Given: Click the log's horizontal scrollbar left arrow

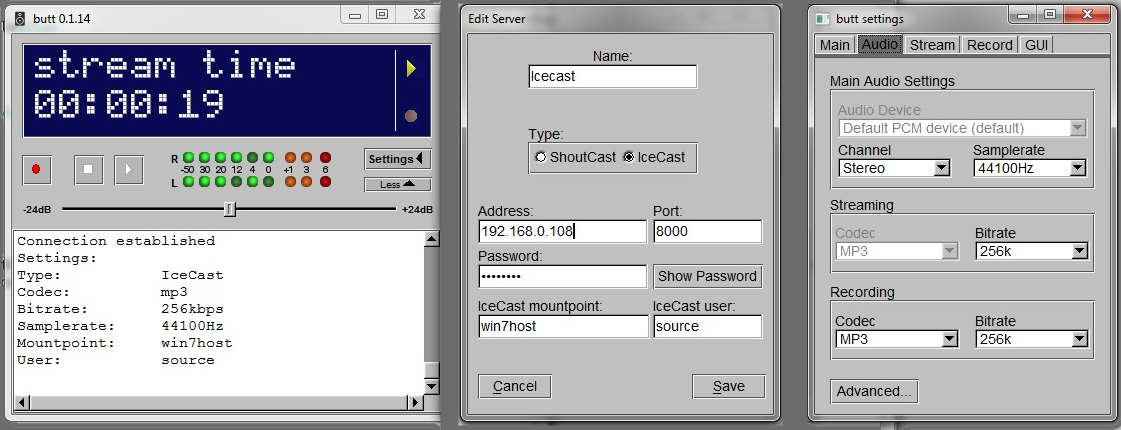Looking at the screenshot, I should pyautogui.click(x=22, y=403).
